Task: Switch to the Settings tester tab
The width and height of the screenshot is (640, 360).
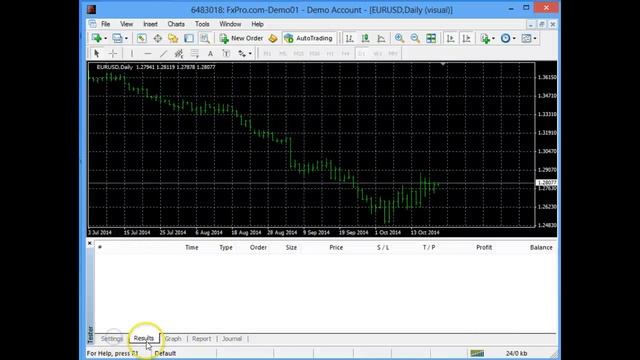Action: coord(111,339)
